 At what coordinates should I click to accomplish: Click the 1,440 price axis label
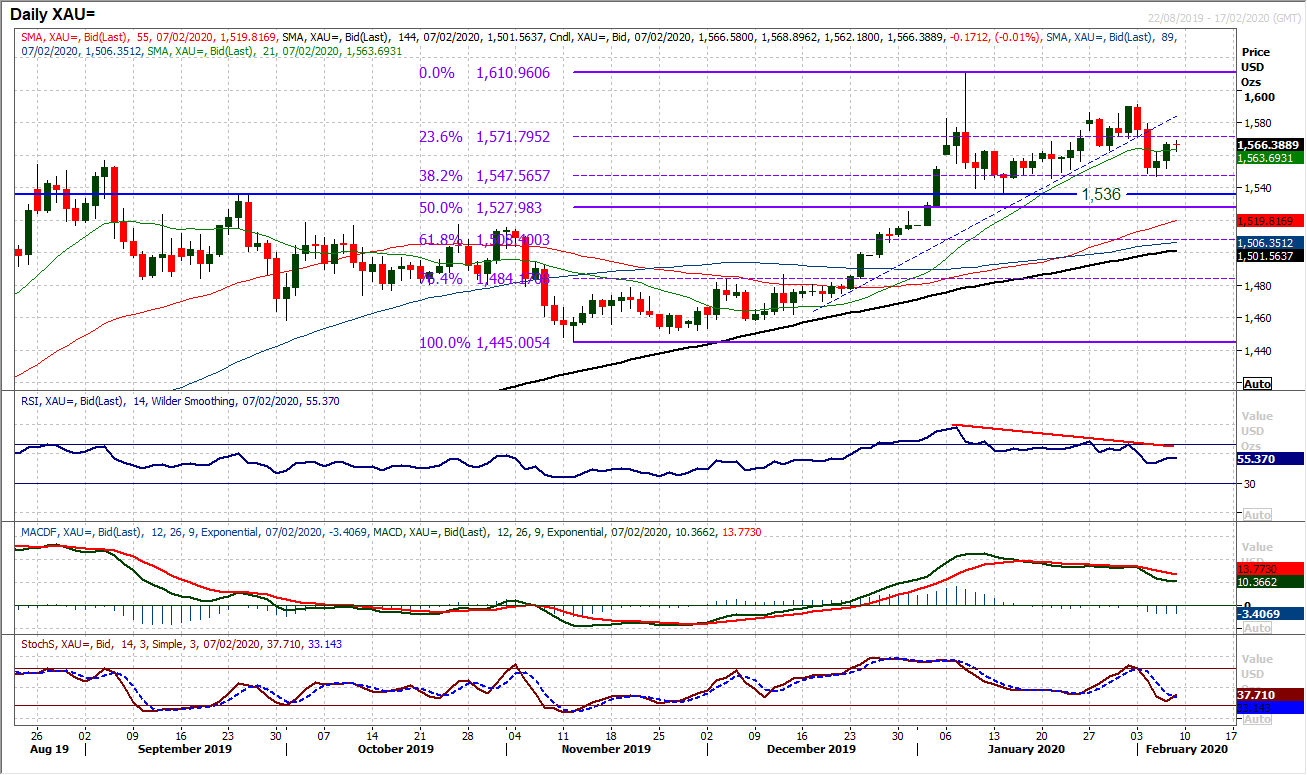coord(1256,351)
